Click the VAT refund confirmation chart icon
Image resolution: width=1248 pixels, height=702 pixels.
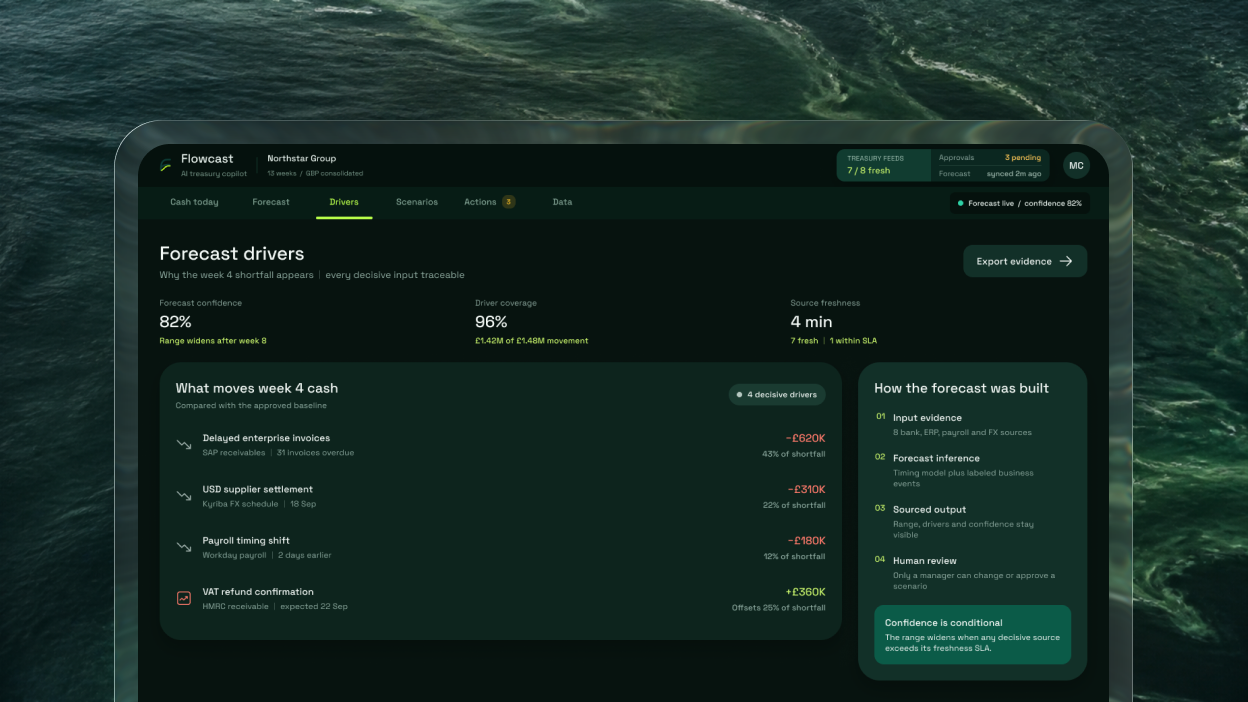coord(184,598)
